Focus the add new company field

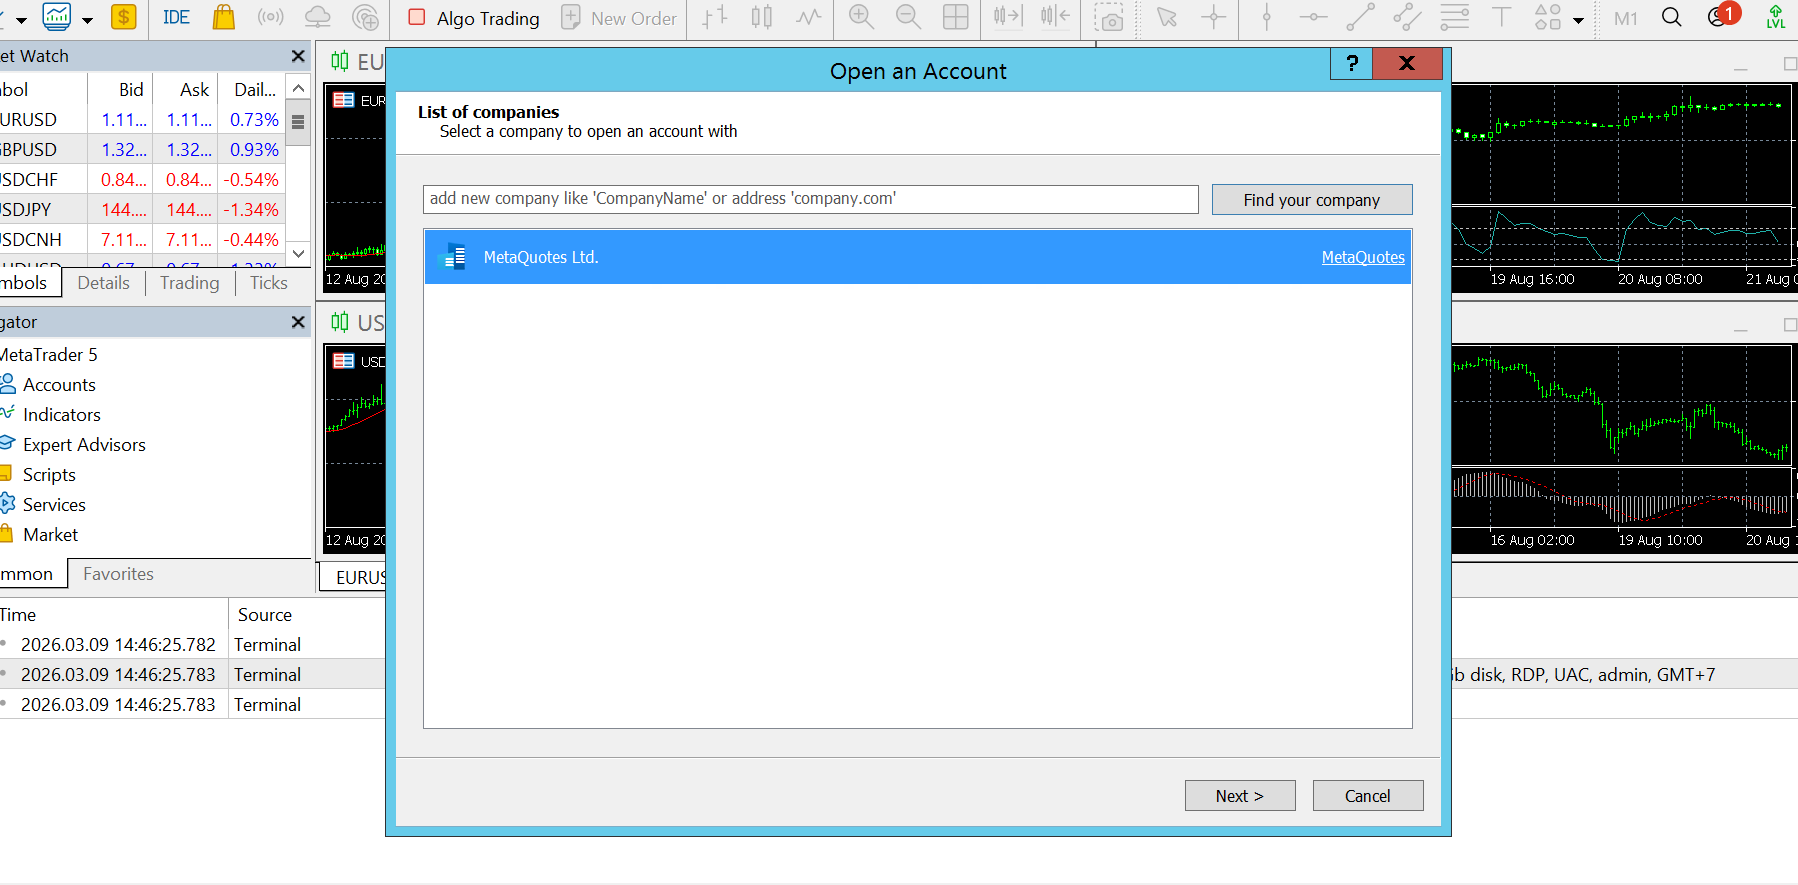point(810,199)
